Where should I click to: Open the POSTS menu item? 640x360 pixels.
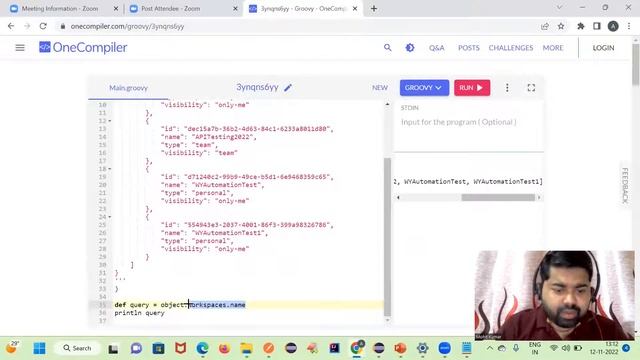click(x=469, y=48)
